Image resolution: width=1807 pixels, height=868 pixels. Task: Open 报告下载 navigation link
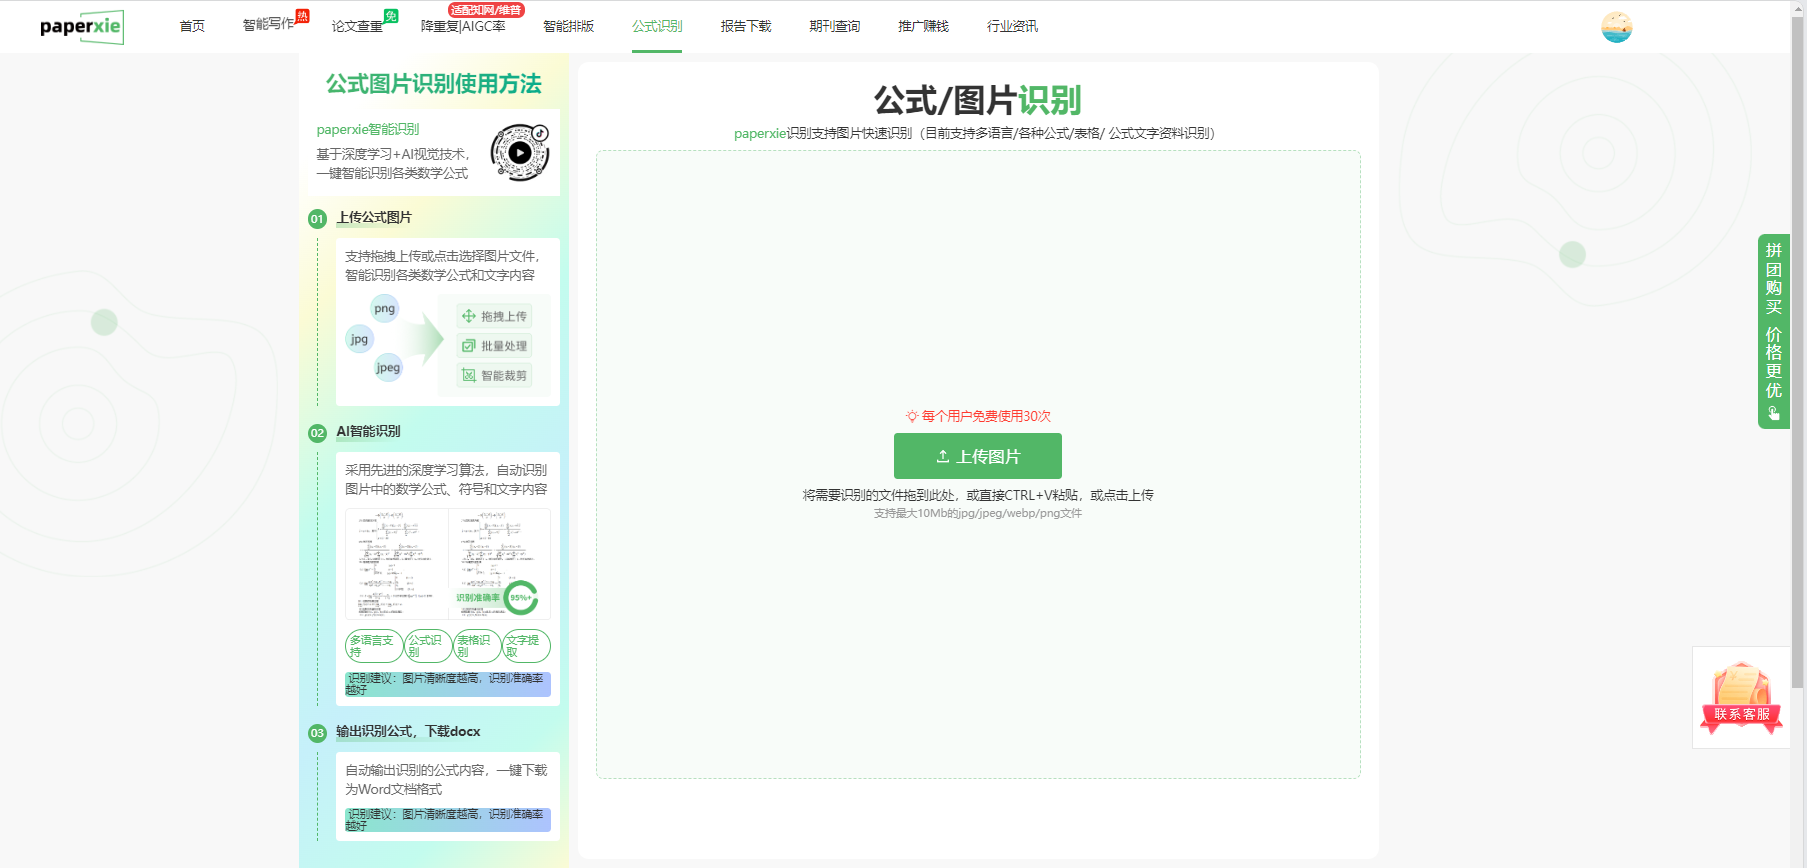(746, 26)
